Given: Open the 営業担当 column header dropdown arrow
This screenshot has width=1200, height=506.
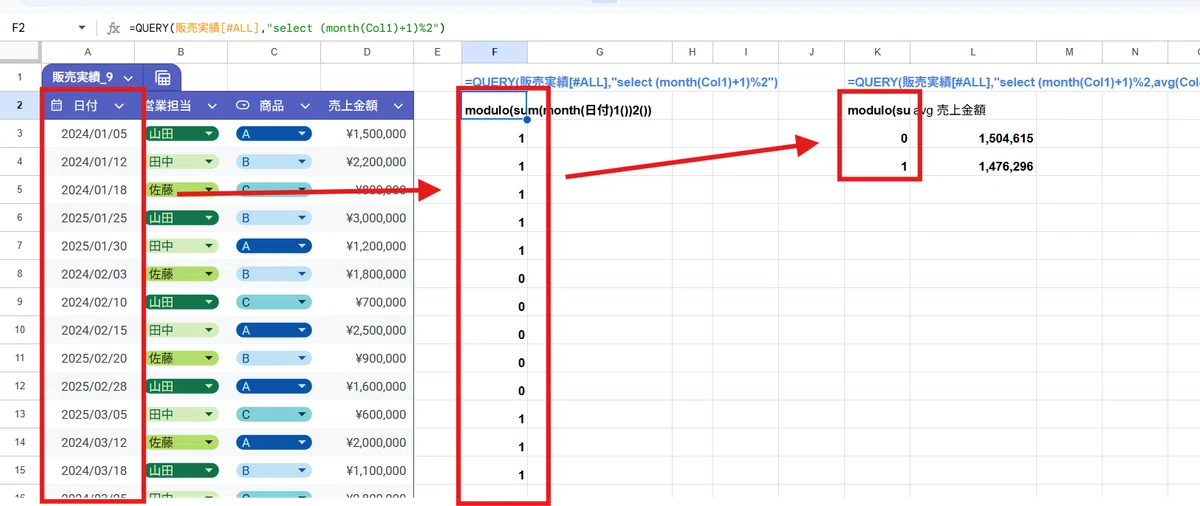Looking at the screenshot, I should coord(212,105).
